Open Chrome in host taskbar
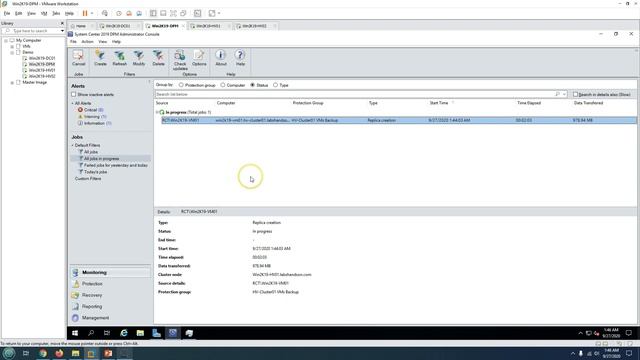Screen dimensions: 640x360 (43, 353)
